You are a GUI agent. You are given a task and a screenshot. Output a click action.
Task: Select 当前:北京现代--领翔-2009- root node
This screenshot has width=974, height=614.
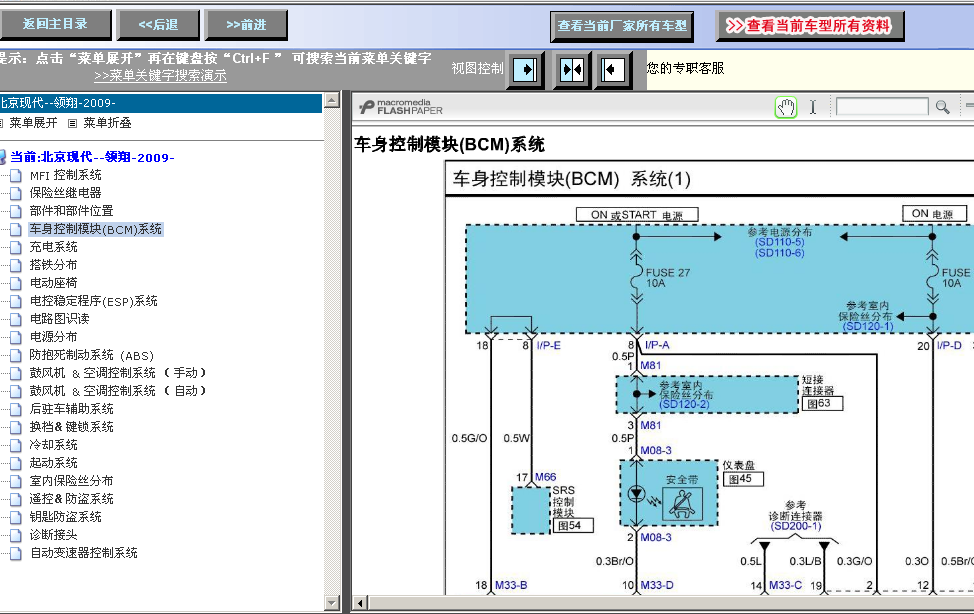(92, 157)
